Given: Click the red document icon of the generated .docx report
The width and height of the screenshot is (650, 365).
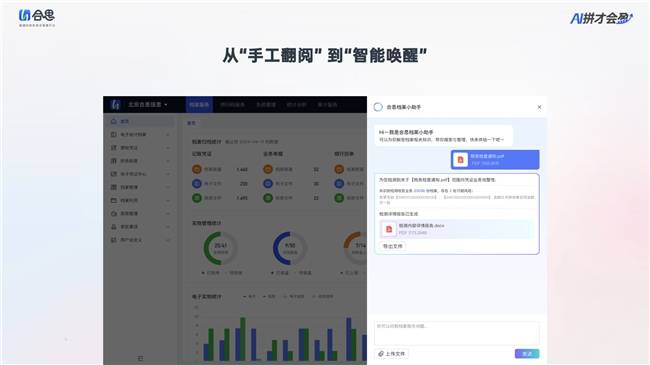Looking at the screenshot, I should pyautogui.click(x=389, y=229).
